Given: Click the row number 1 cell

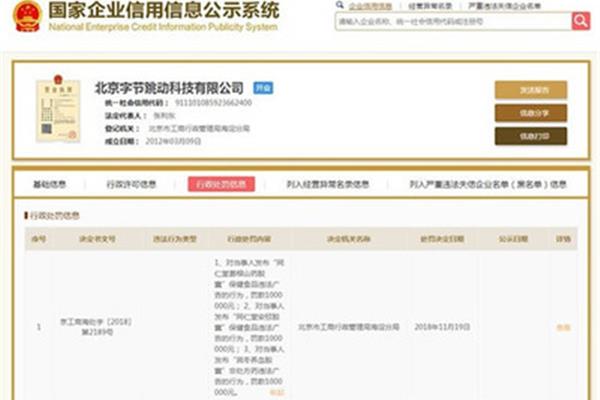Looking at the screenshot, I should pyautogui.click(x=39, y=327).
